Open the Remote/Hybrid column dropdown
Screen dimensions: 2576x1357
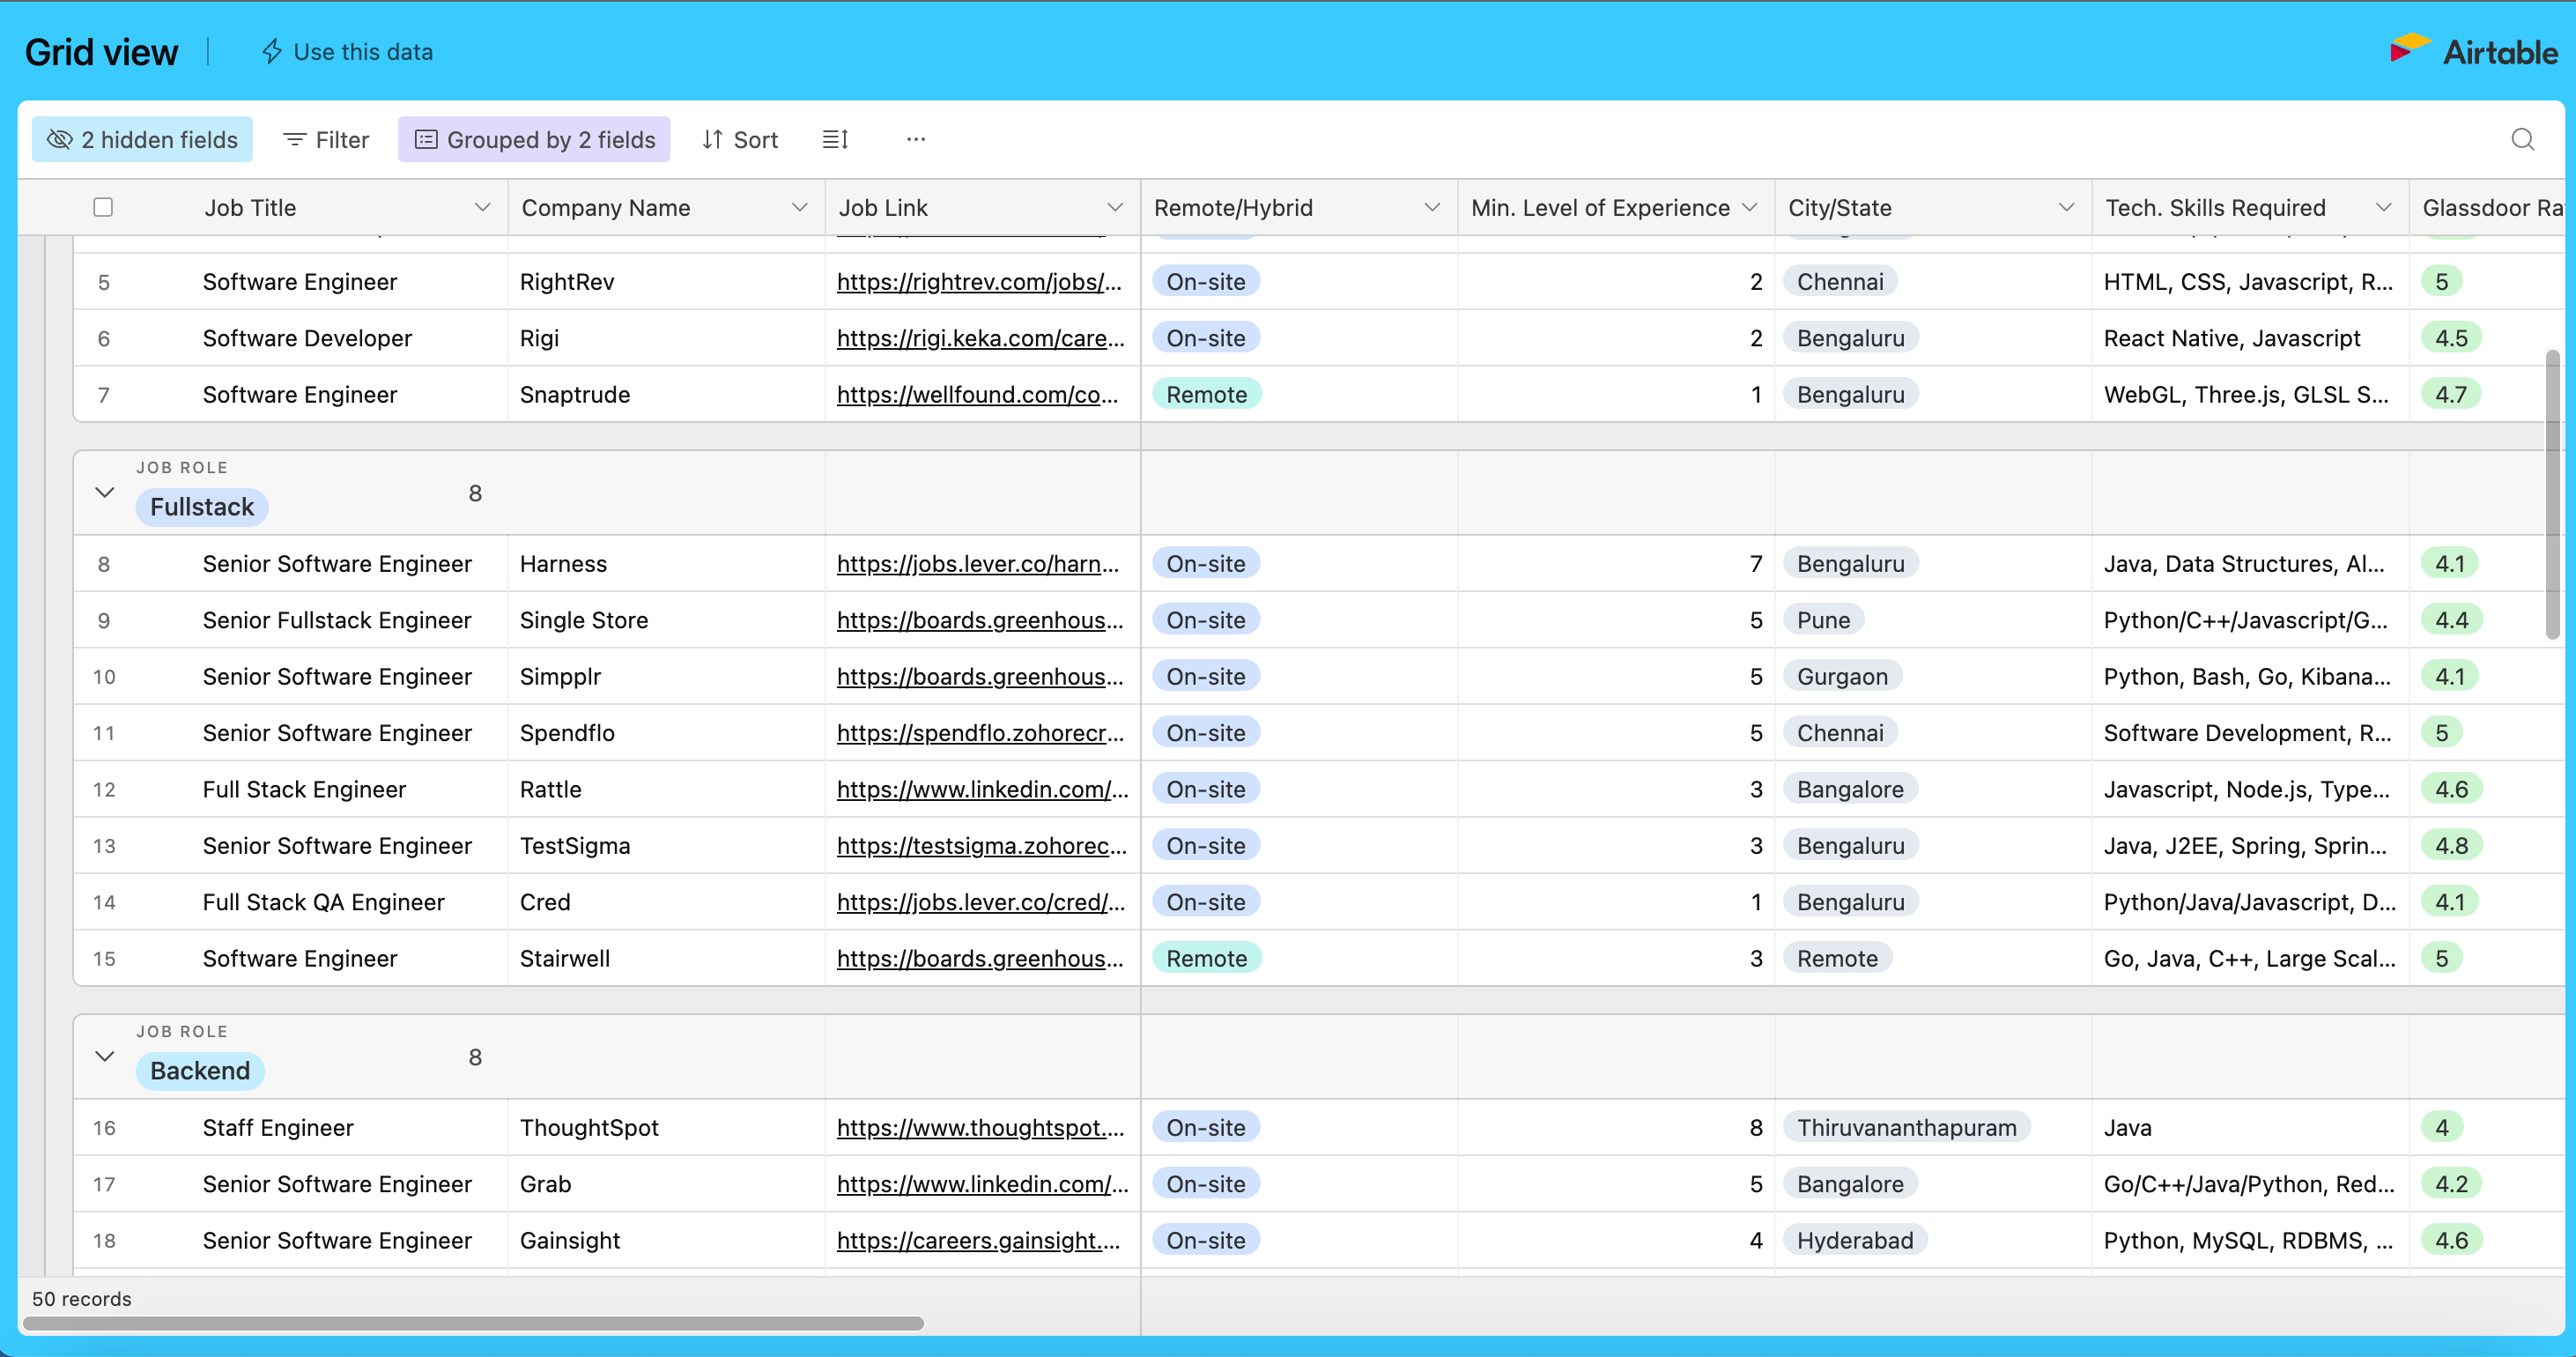(x=1432, y=207)
